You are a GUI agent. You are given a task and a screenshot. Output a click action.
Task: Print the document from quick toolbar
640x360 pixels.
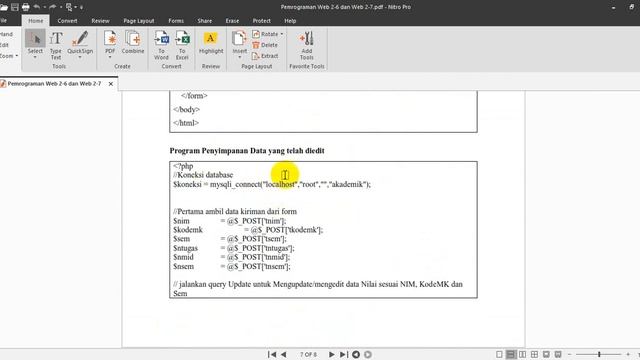click(x=25, y=7)
